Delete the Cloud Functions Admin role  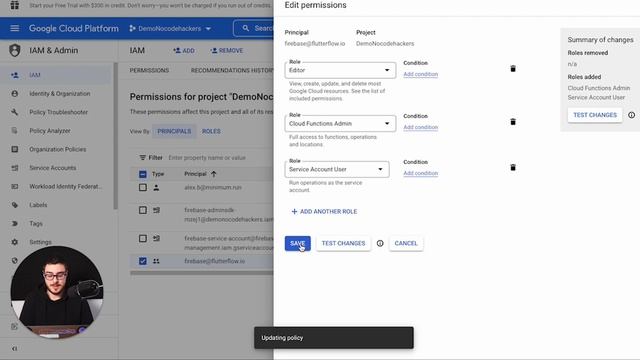click(513, 122)
